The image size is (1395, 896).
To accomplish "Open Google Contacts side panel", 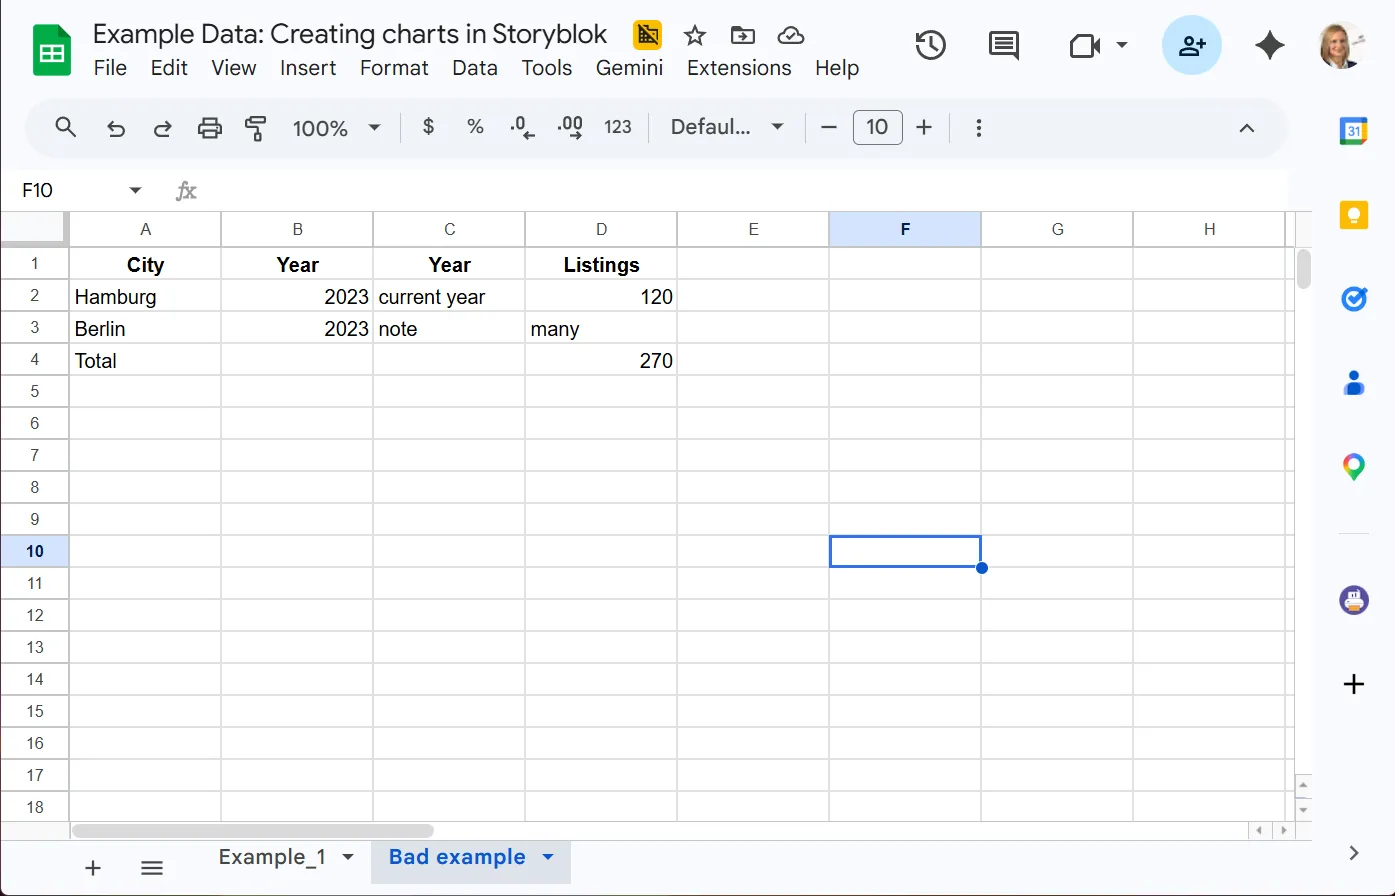I will coord(1354,383).
